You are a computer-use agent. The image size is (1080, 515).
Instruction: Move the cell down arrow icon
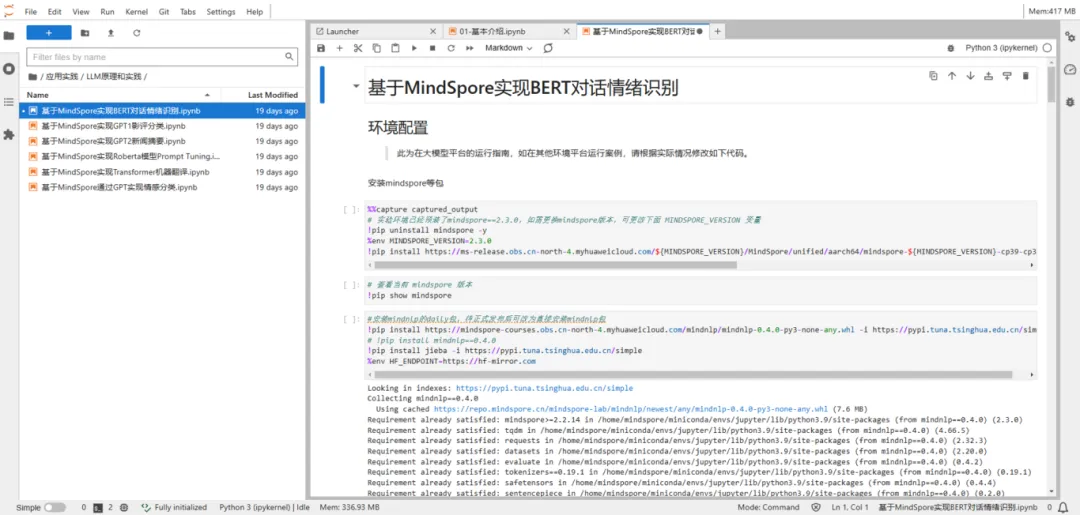click(x=970, y=76)
